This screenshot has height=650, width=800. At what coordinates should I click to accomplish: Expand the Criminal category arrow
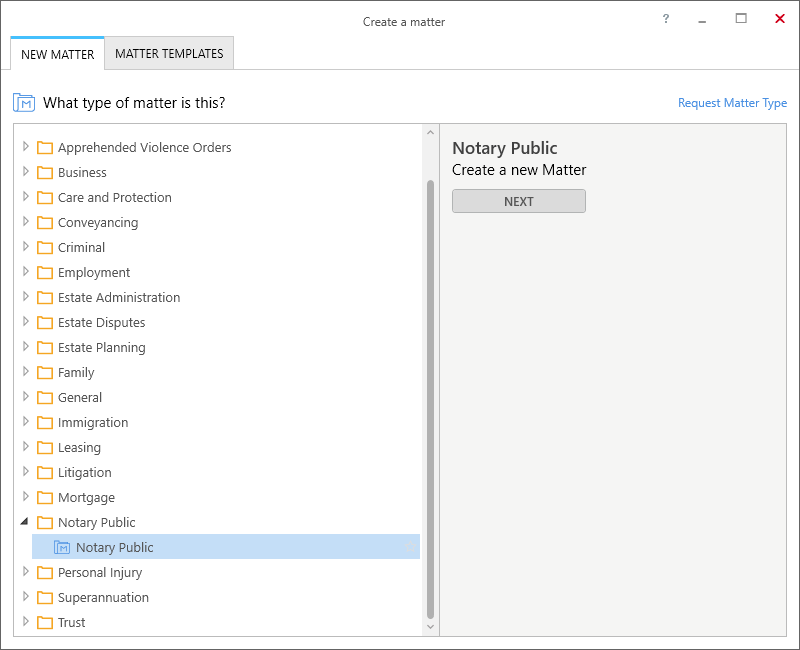click(x=26, y=247)
